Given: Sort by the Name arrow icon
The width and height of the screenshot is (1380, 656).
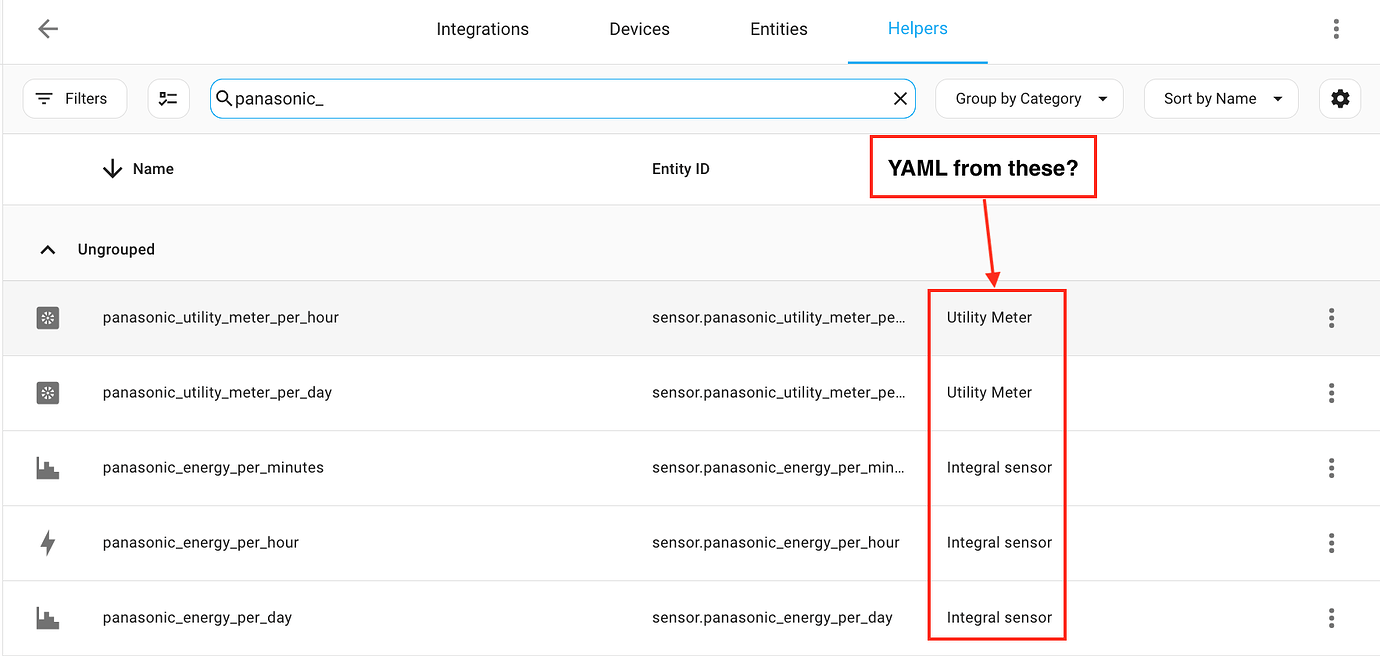Looking at the screenshot, I should [112, 169].
